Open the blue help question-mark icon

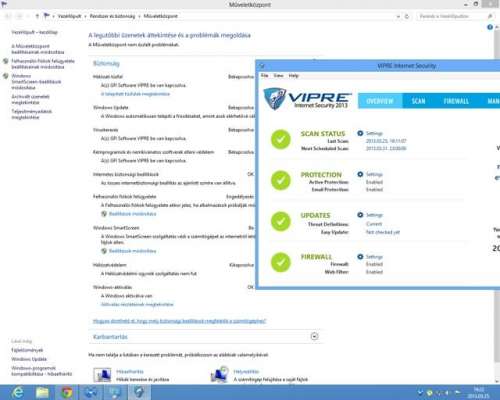pos(490,27)
